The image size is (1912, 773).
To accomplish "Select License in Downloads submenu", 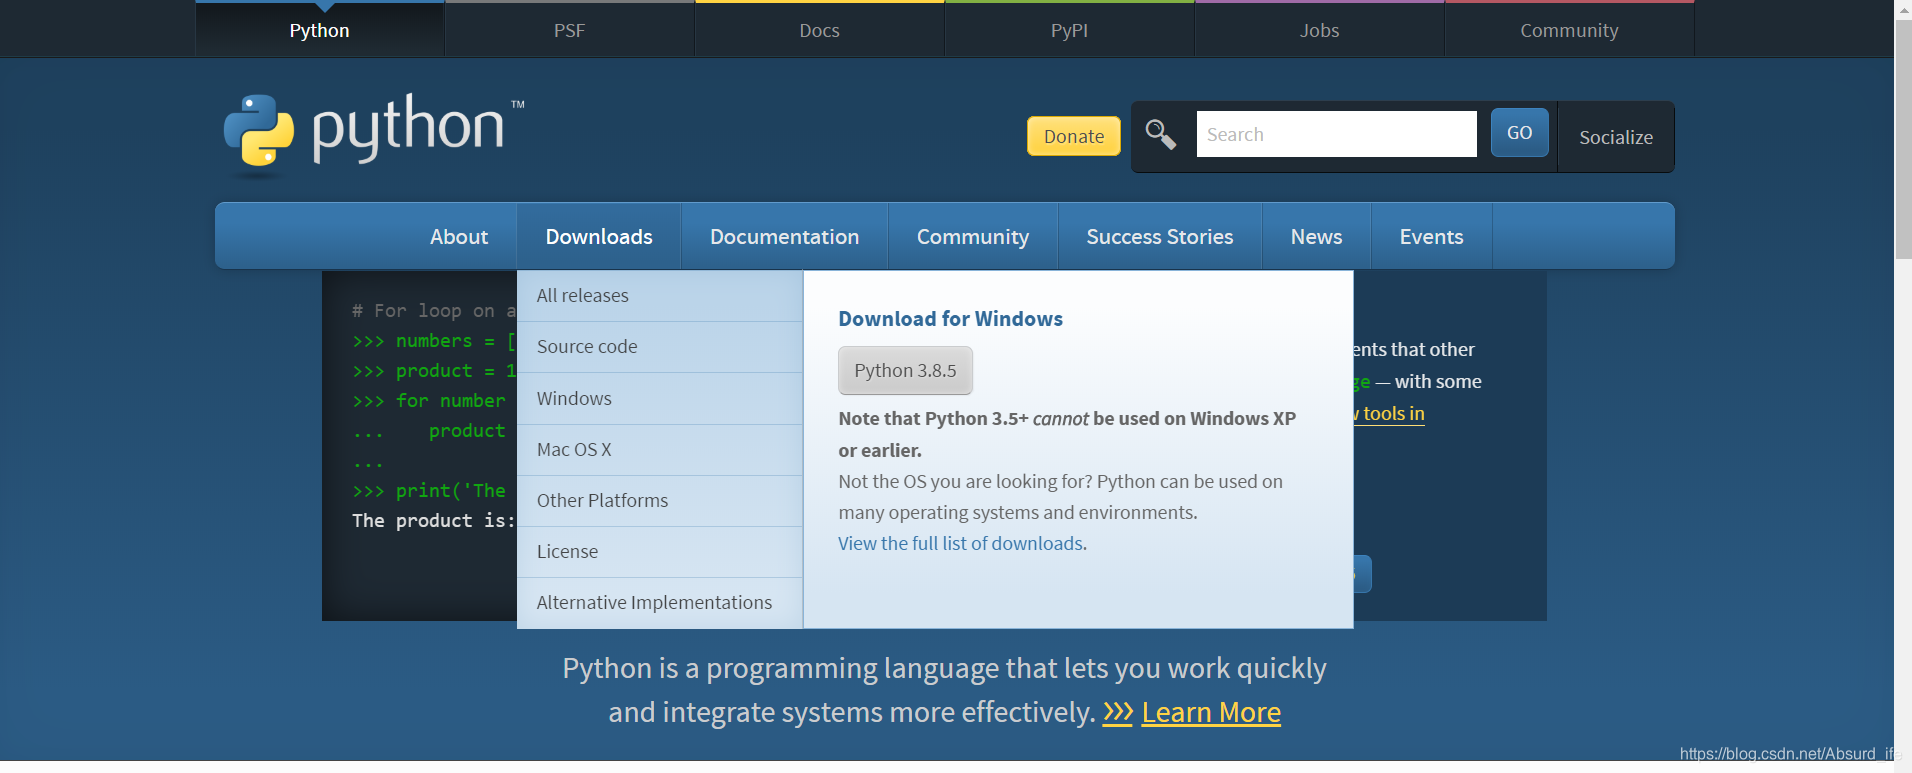I will (x=660, y=552).
